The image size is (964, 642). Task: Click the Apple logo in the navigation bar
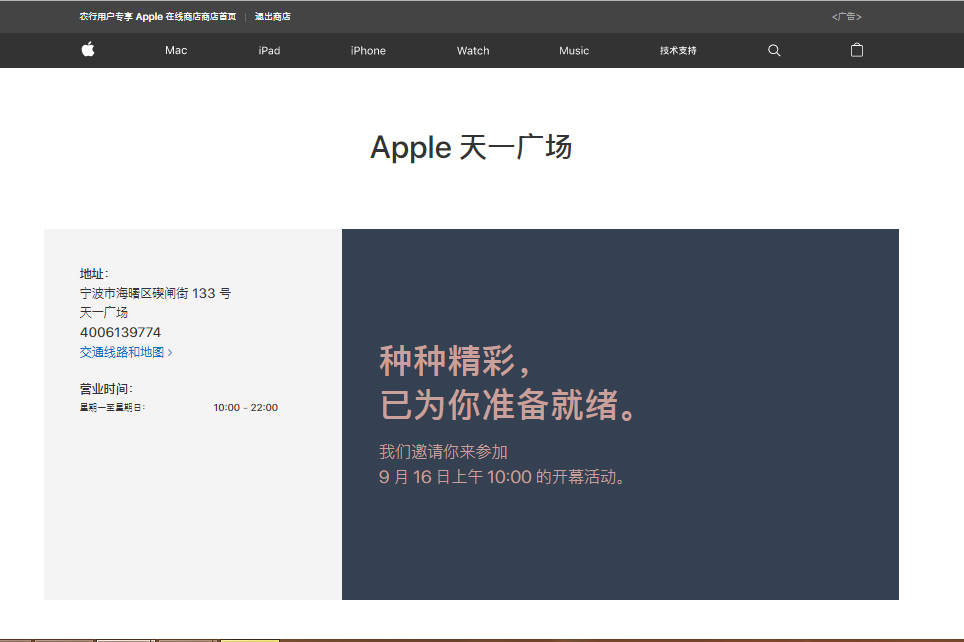pyautogui.click(x=87, y=50)
